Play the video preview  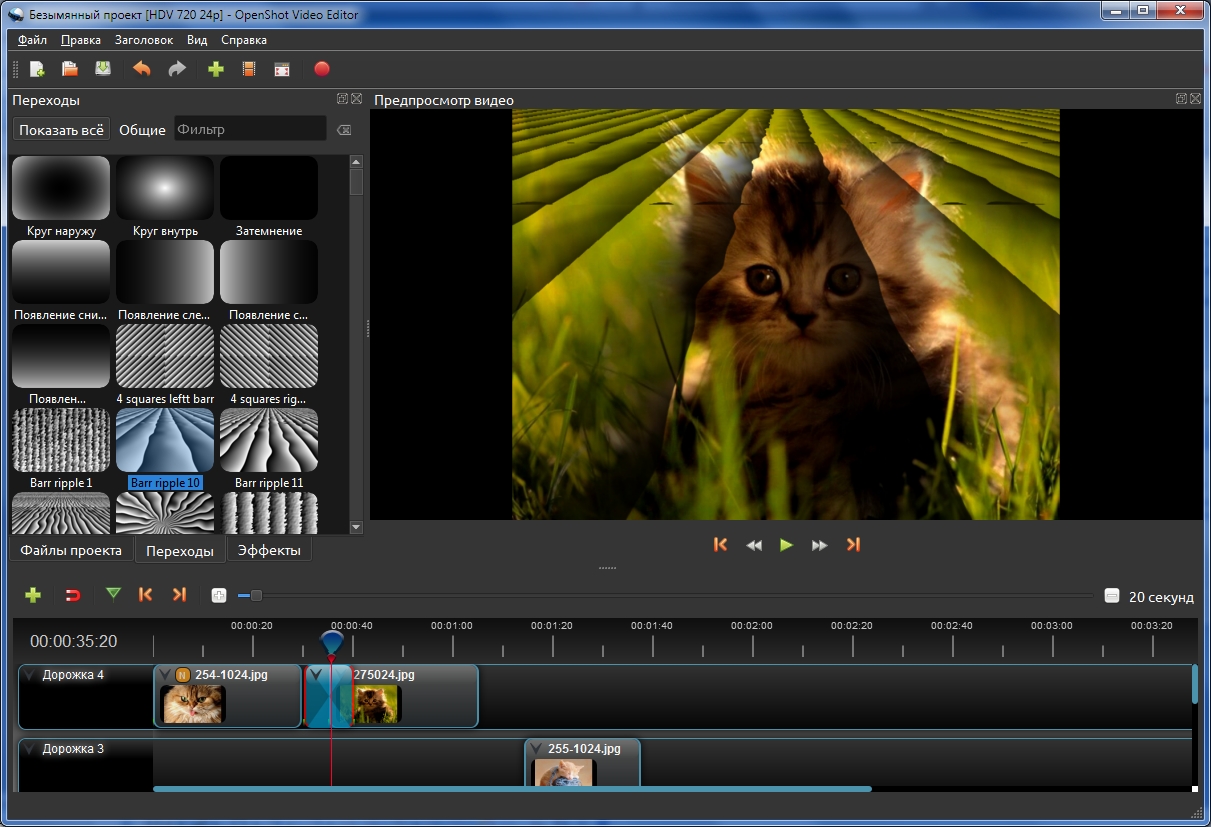click(x=786, y=545)
